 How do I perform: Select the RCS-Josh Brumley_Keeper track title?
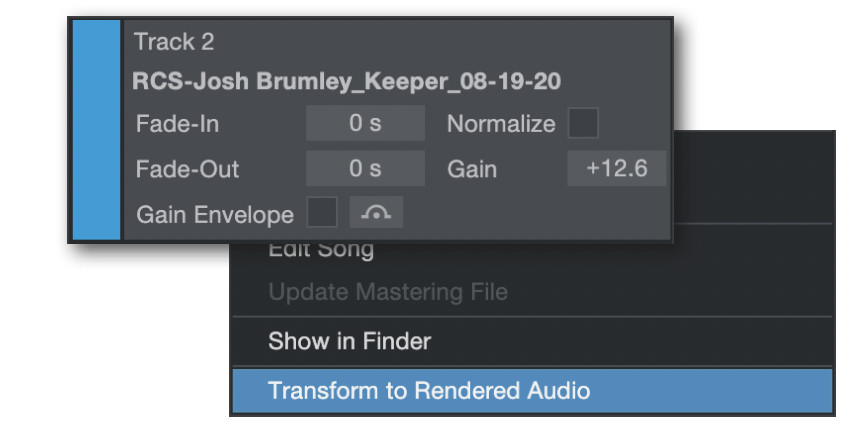347,82
